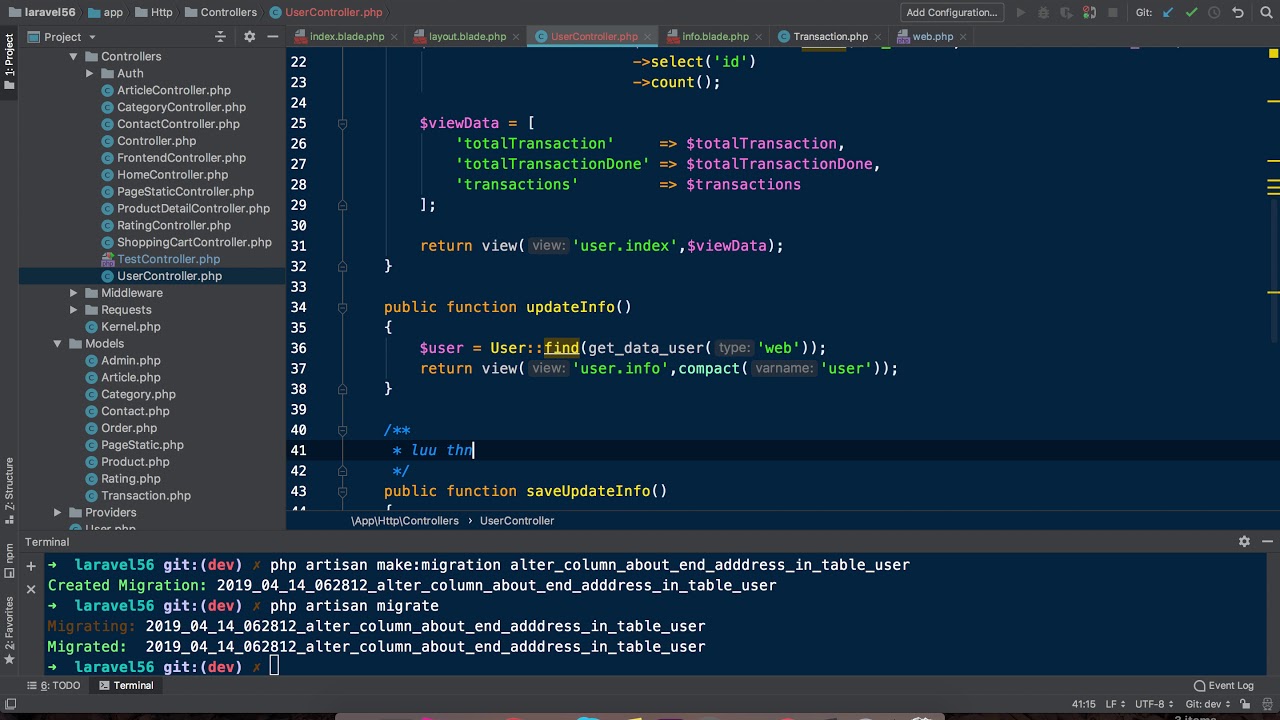Fold the doc comment at line 40
This screenshot has width=1280, height=720.
(342, 430)
